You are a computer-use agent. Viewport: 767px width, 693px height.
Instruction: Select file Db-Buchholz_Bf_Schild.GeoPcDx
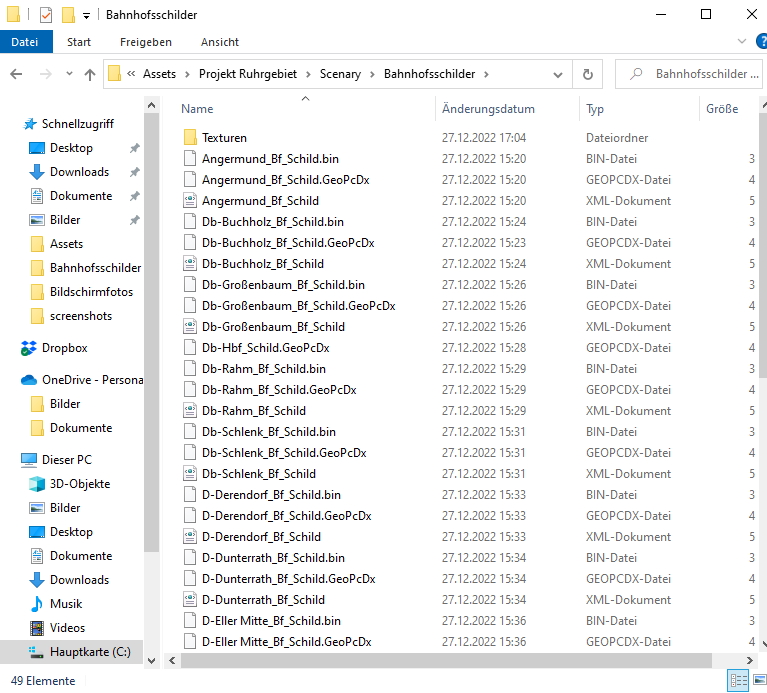click(288, 243)
